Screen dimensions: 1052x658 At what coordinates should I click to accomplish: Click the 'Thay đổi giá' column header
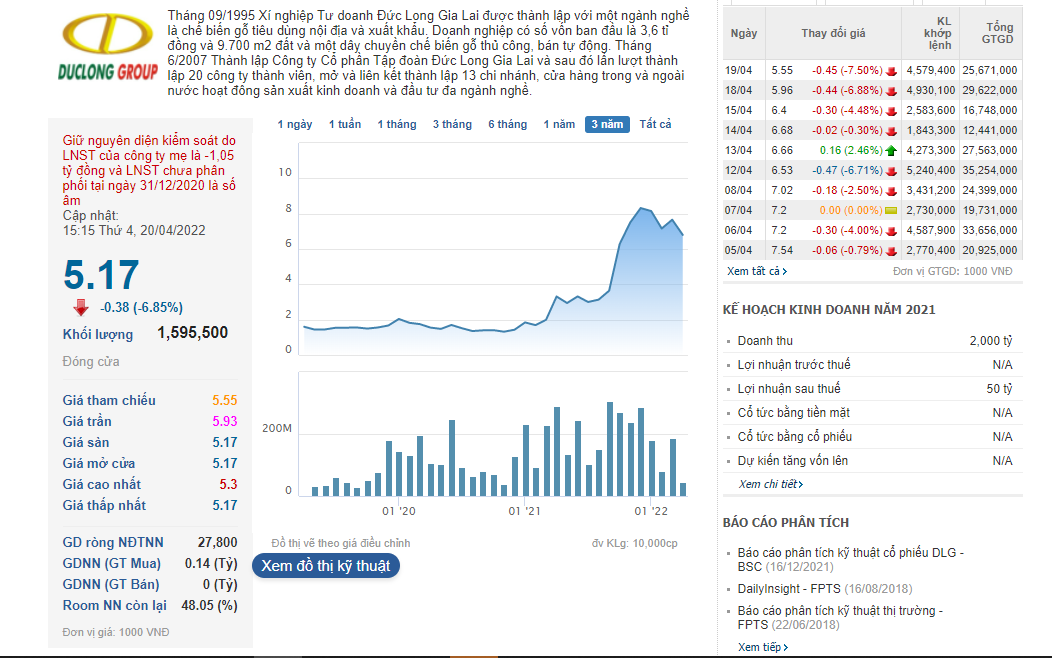[x=833, y=33]
